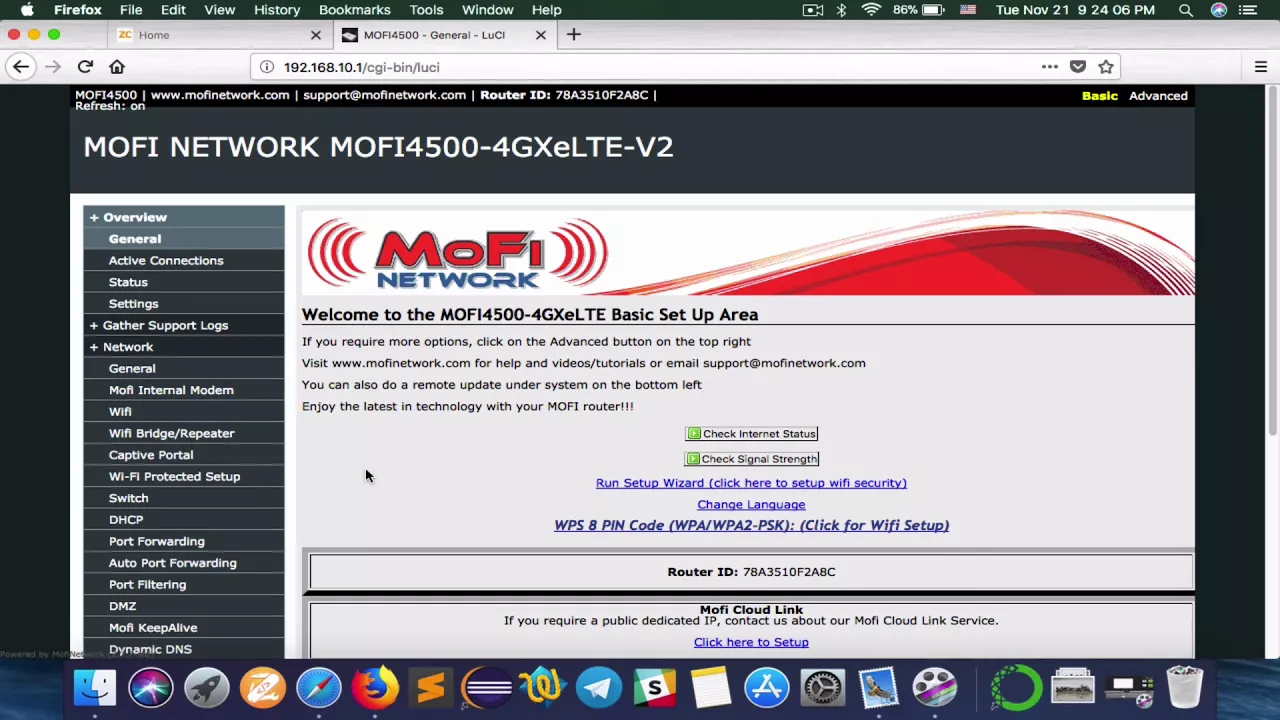Open the View menu
The image size is (1280, 720).
pyautogui.click(x=220, y=10)
